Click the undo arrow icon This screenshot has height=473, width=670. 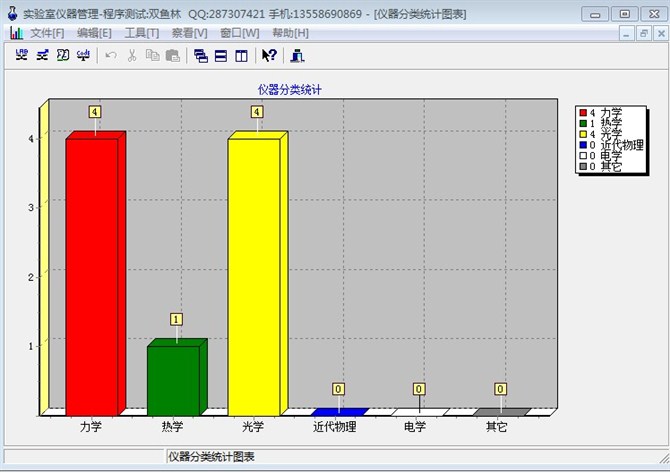(111, 56)
